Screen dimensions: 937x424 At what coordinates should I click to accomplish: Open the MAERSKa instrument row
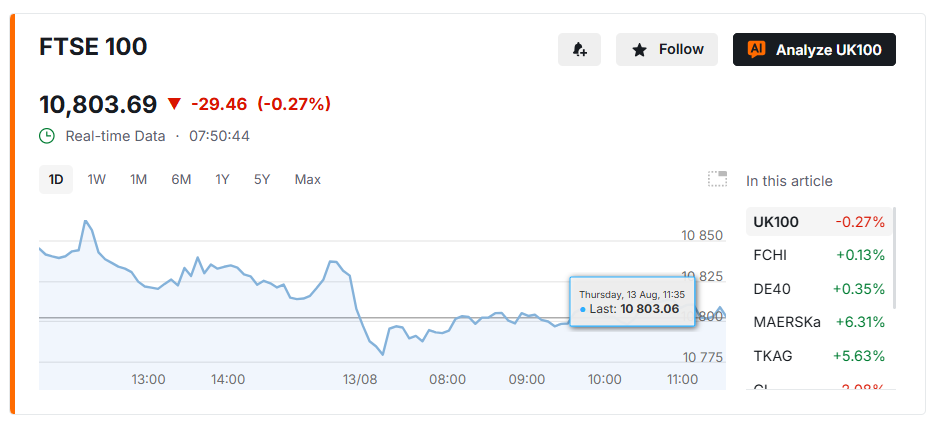pyautogui.click(x=819, y=322)
